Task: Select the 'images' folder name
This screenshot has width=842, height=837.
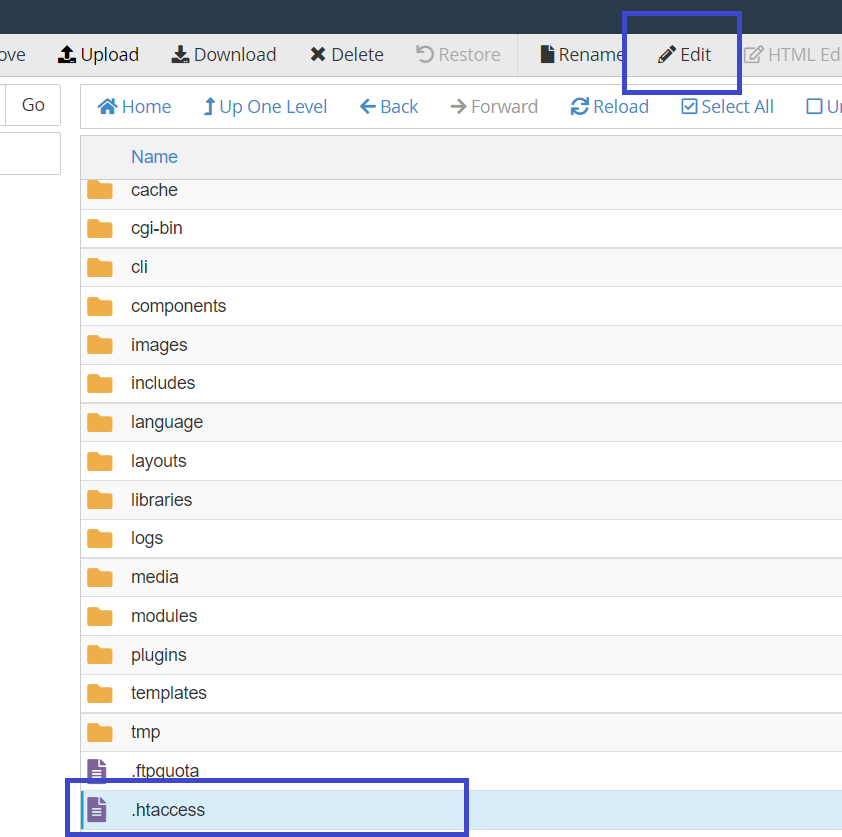Action: pos(159,345)
